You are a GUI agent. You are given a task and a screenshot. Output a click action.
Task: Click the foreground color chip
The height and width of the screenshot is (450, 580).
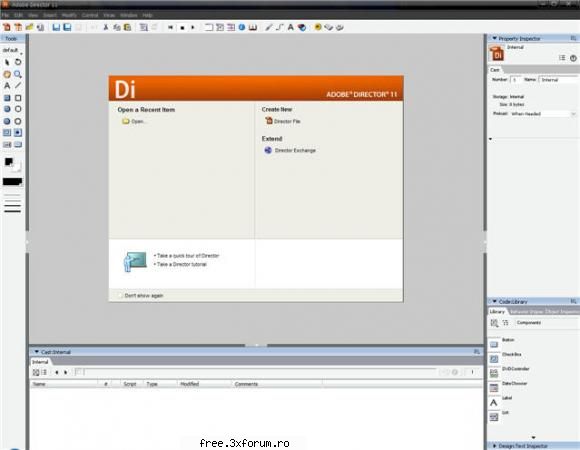point(9,162)
